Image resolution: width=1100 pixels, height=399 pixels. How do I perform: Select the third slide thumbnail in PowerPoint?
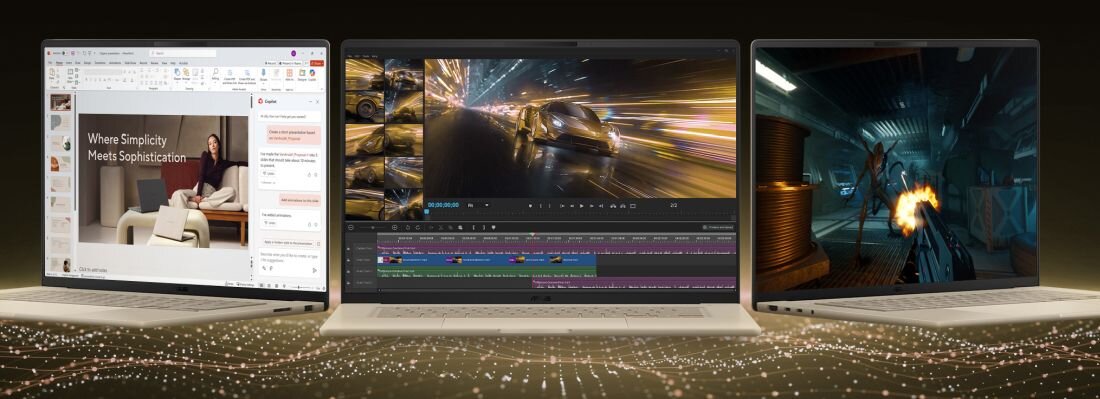click(x=61, y=143)
